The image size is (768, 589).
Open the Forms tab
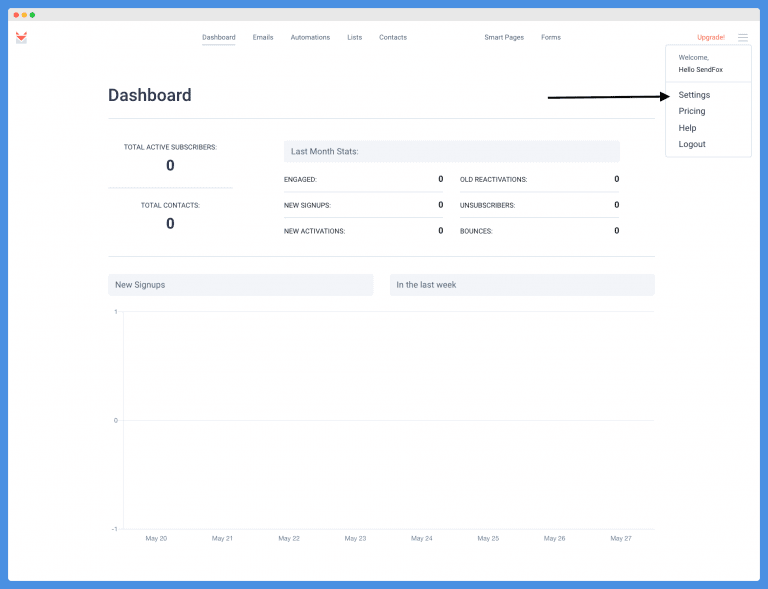pyautogui.click(x=551, y=37)
